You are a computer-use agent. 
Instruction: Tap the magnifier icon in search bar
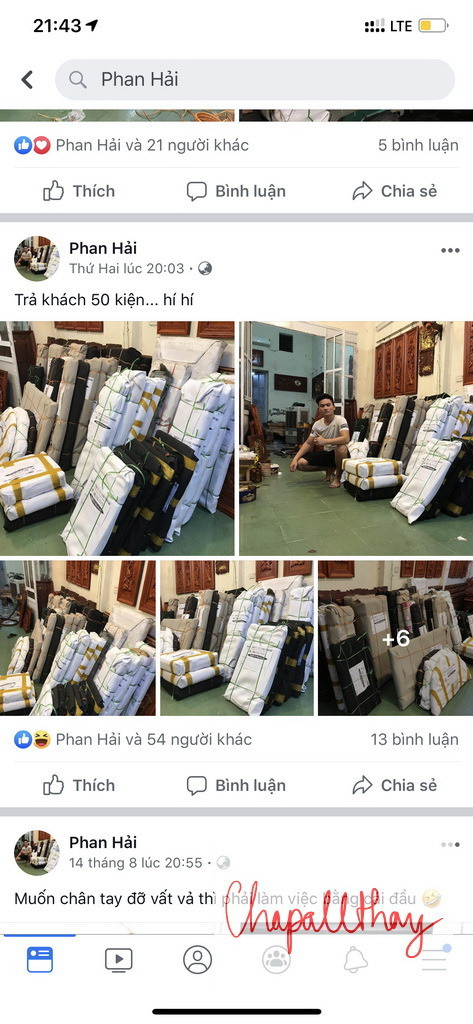[78, 80]
